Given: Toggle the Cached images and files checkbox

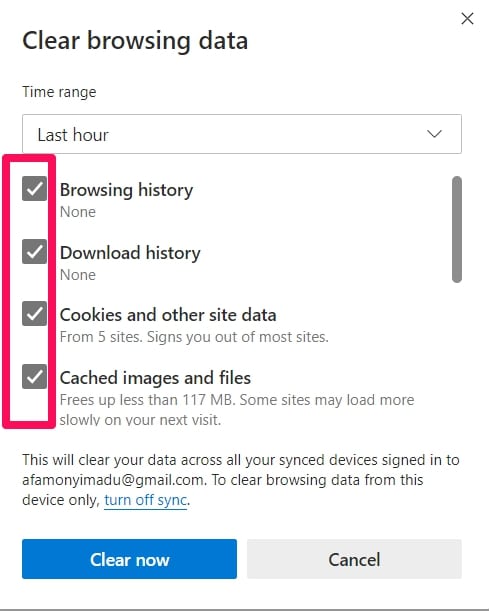Looking at the screenshot, I should pyautogui.click(x=34, y=376).
